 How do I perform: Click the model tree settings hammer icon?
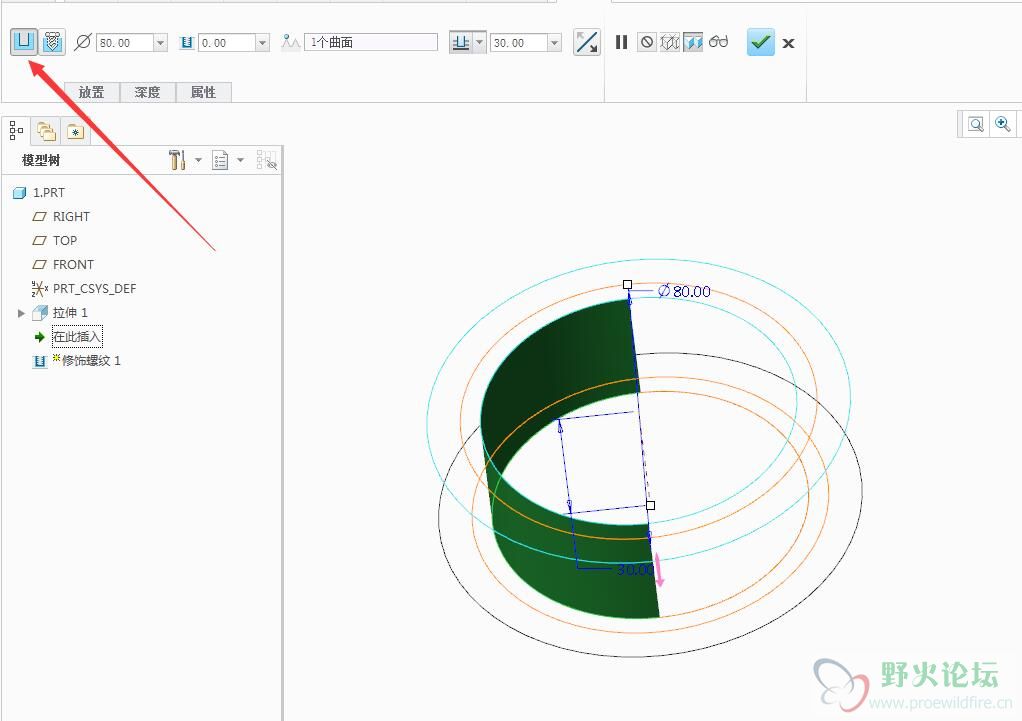point(177,160)
